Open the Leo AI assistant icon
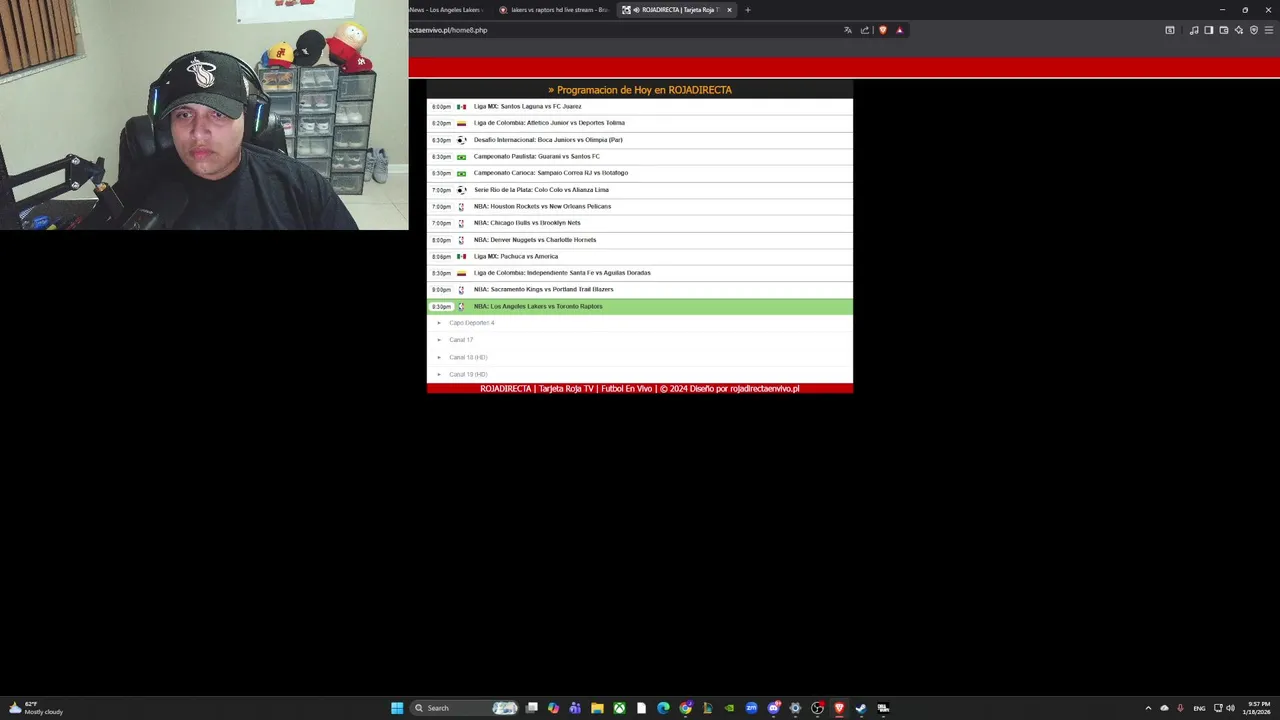This screenshot has width=1280, height=720. click(1239, 30)
